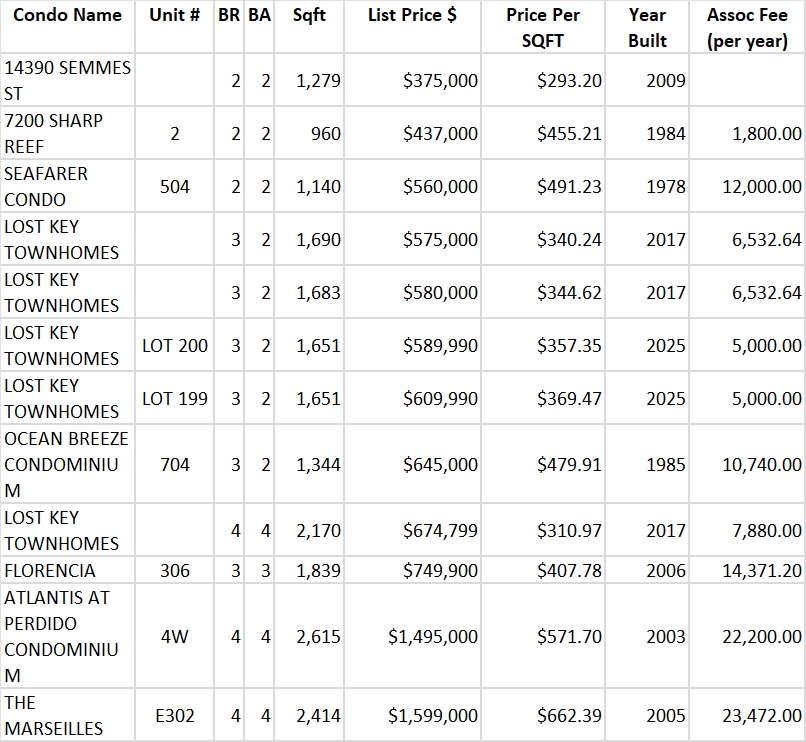This screenshot has height=742, width=806.
Task: Select the 14390 SEMMES ST cell
Action: coord(68,80)
